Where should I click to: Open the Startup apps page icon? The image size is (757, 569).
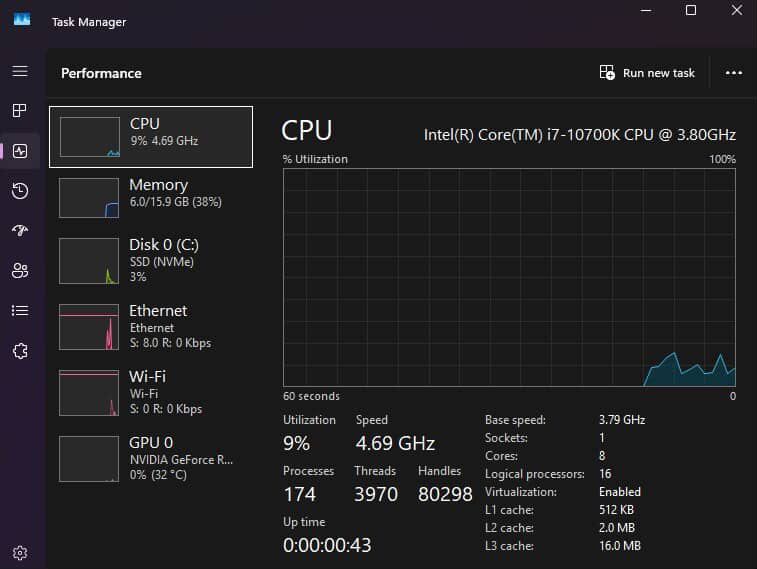pyautogui.click(x=20, y=230)
